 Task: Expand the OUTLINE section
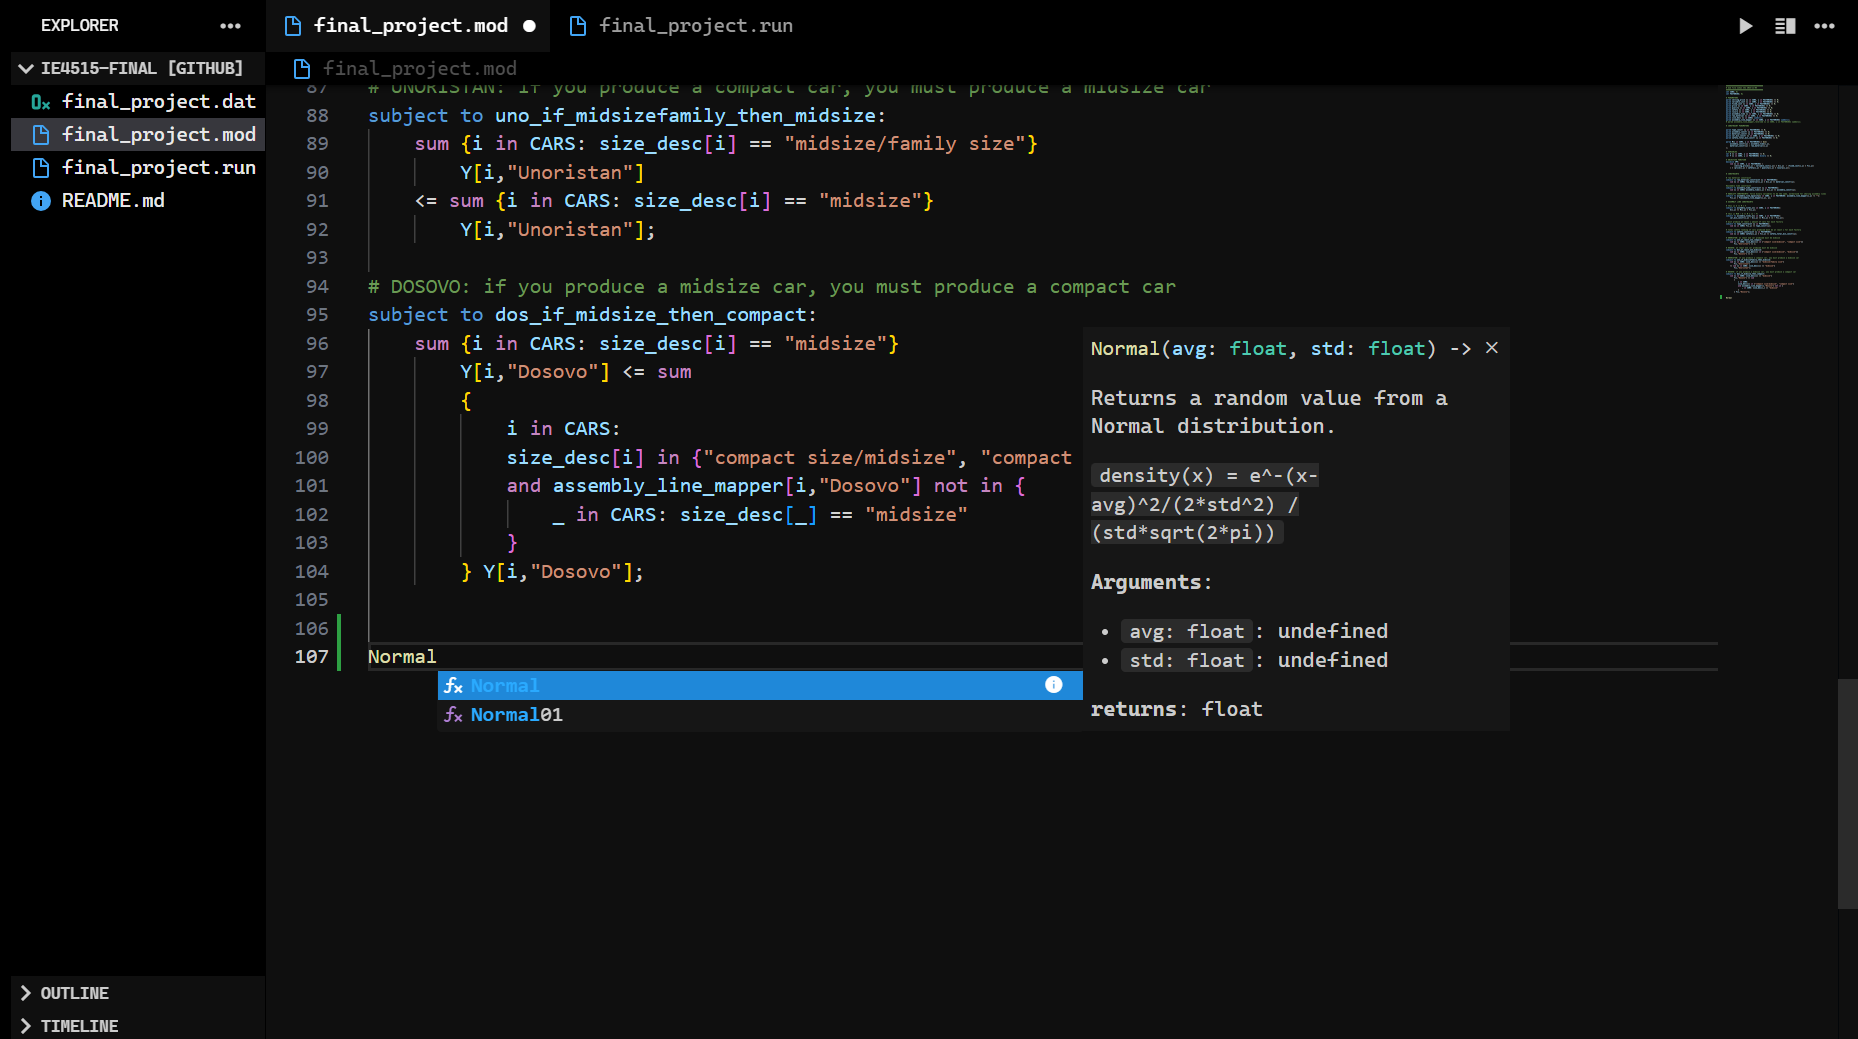point(26,993)
